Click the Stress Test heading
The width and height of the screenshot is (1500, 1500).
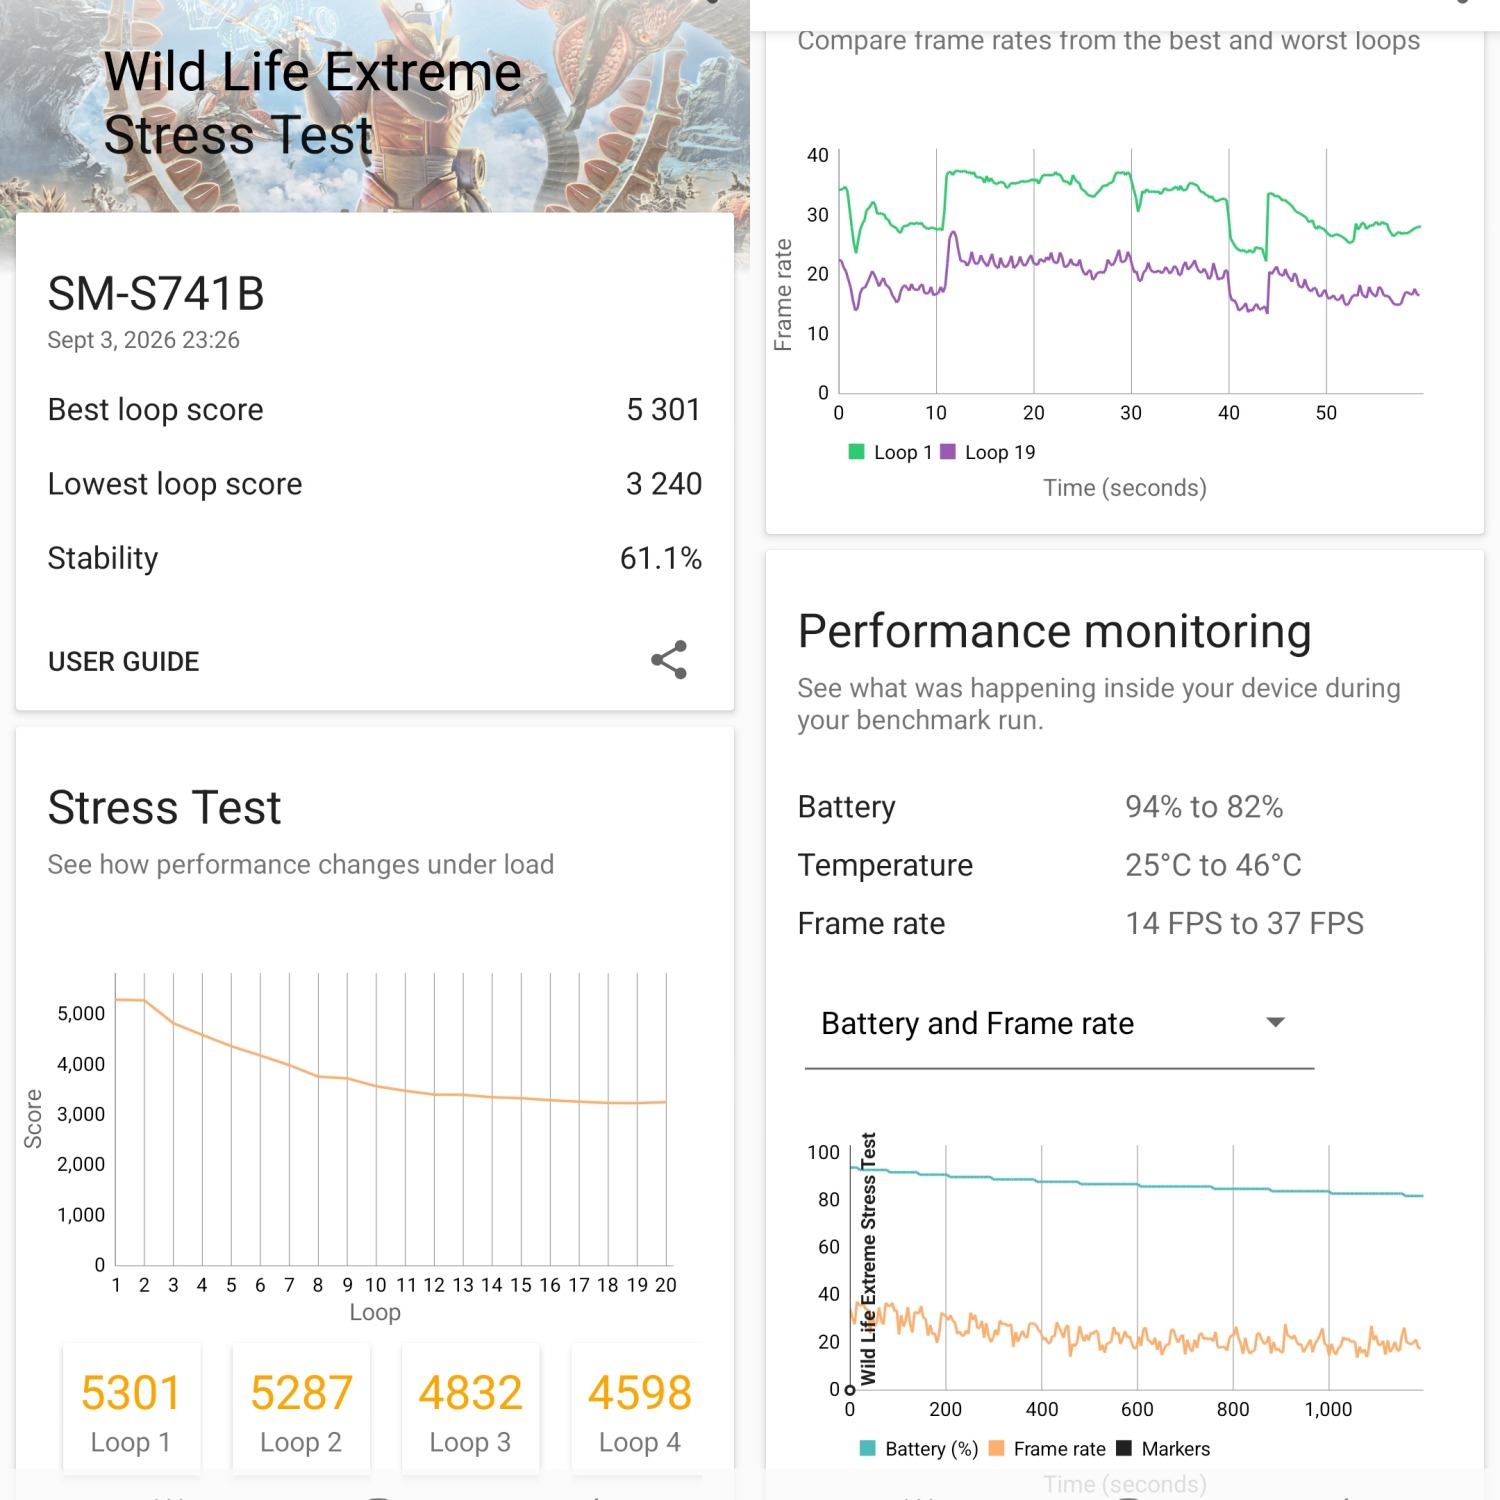point(165,807)
